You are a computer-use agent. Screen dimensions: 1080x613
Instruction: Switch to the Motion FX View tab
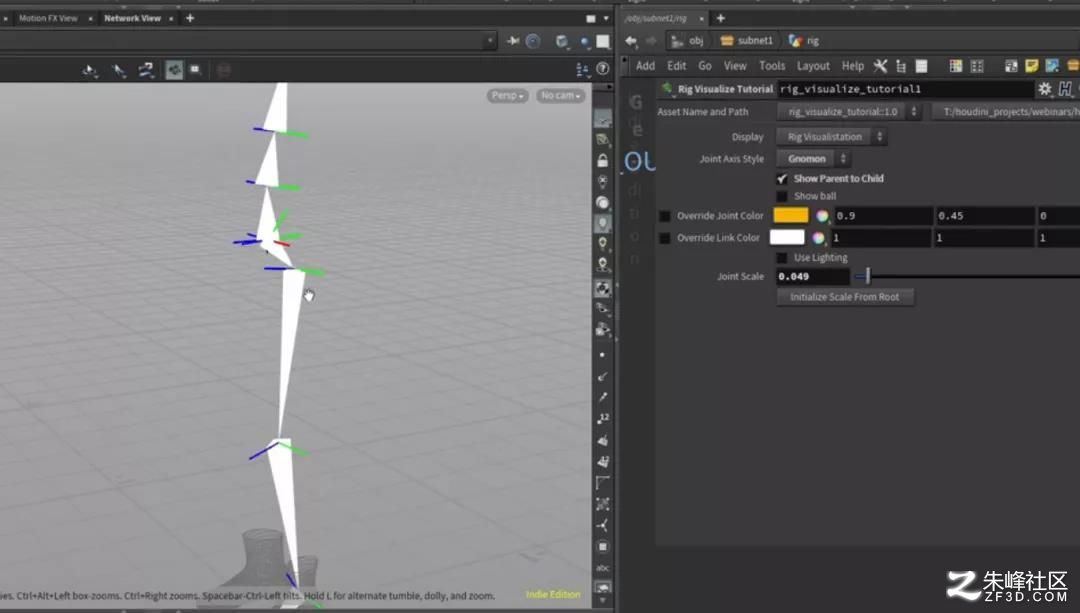pos(48,19)
